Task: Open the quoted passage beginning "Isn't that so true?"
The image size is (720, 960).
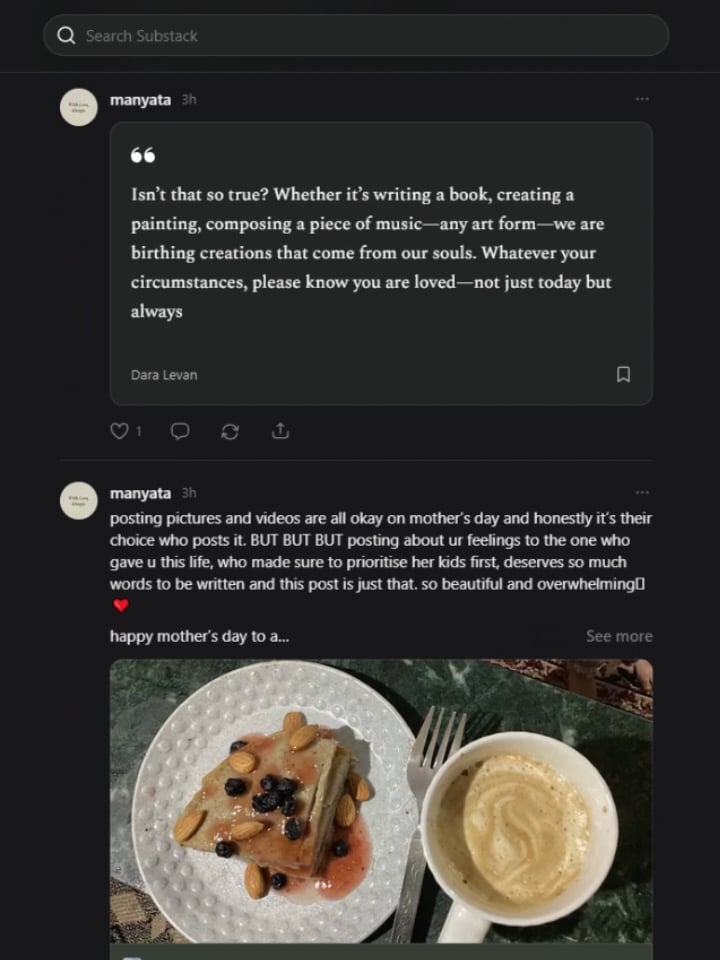Action: coord(370,252)
